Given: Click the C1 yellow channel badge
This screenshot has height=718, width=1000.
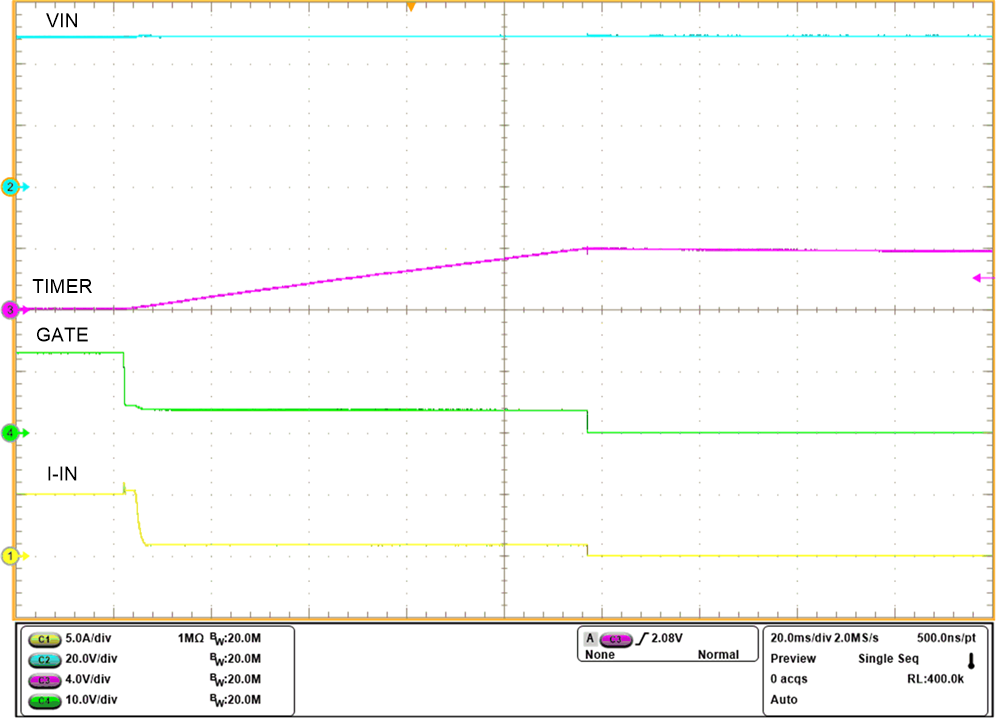Looking at the screenshot, I should click(x=43, y=638).
